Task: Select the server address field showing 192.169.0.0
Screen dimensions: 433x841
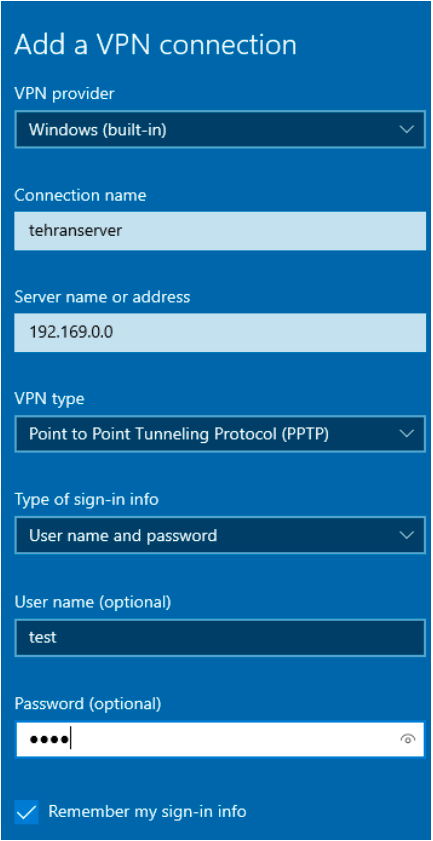Action: 220,333
